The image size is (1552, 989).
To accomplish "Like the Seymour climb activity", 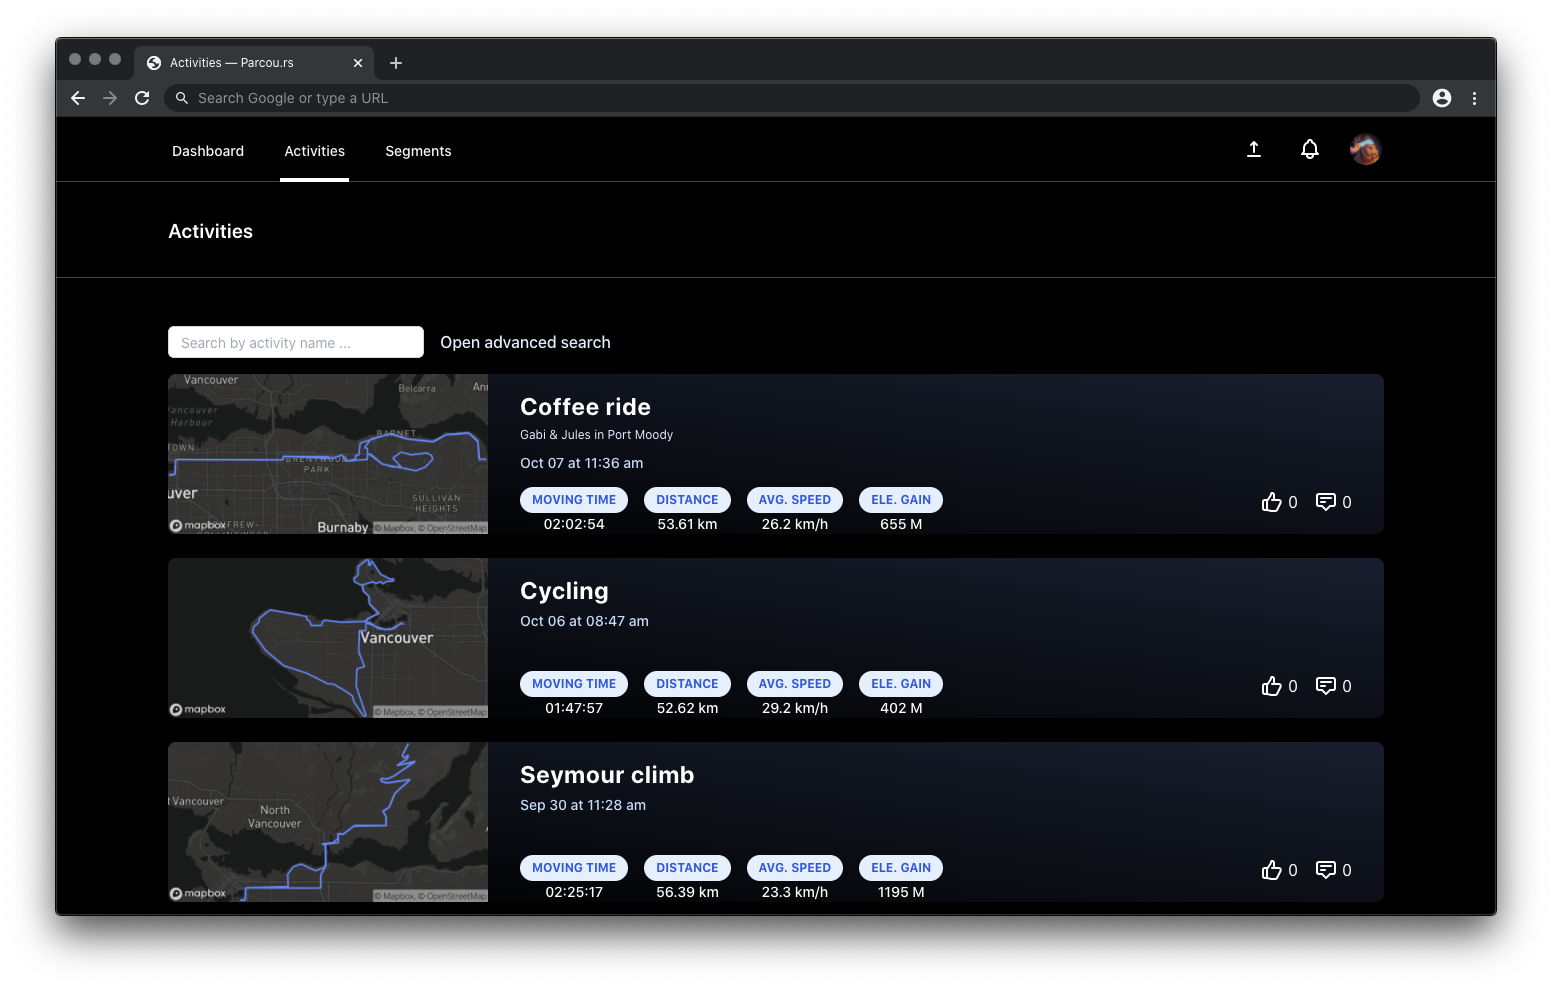I will [x=1271, y=870].
